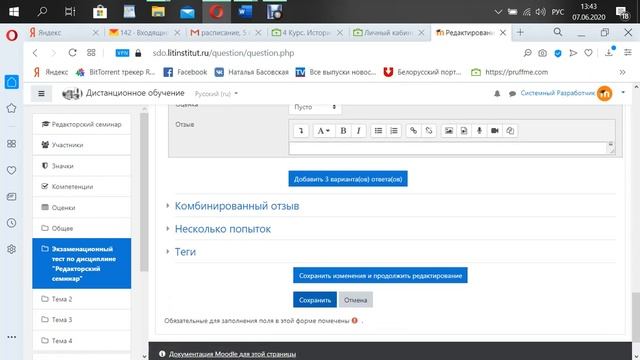Open the BitTorrent трекер bookmark

click(x=116, y=72)
